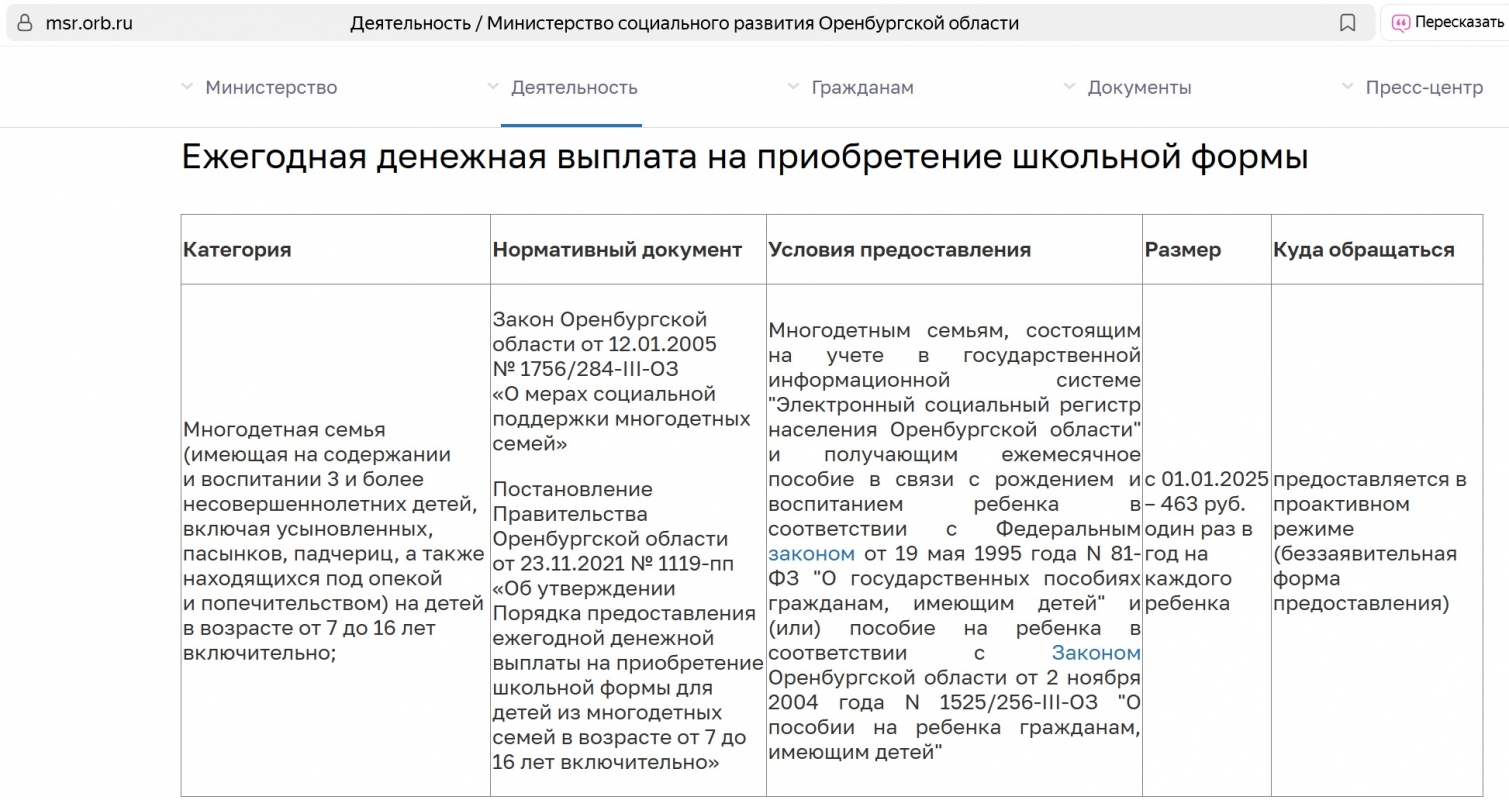Click the 'Категория' table column header
The image size is (1509, 800).
coord(237,250)
